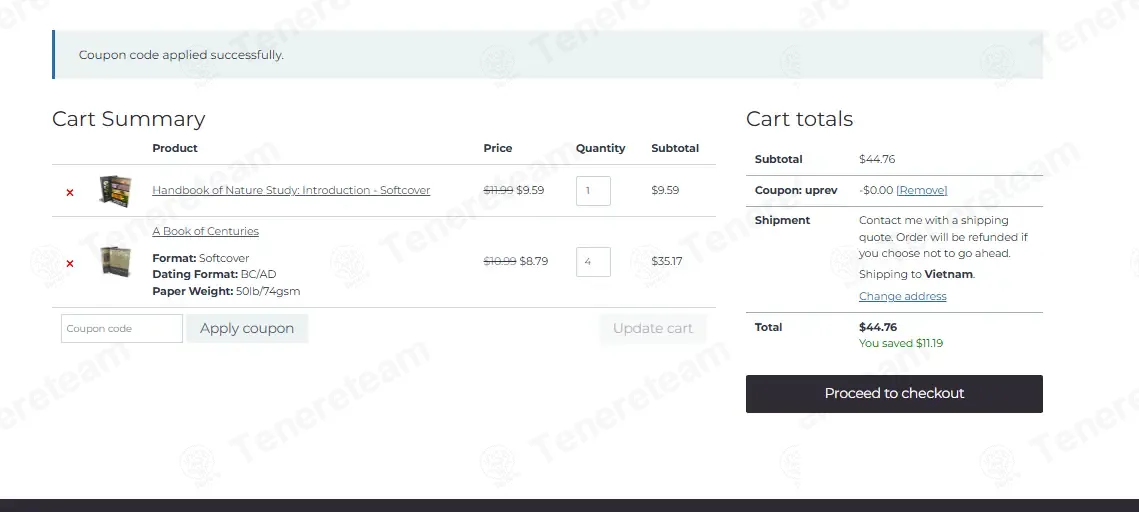Open the Change address link
The width and height of the screenshot is (1139, 512).
tap(902, 296)
